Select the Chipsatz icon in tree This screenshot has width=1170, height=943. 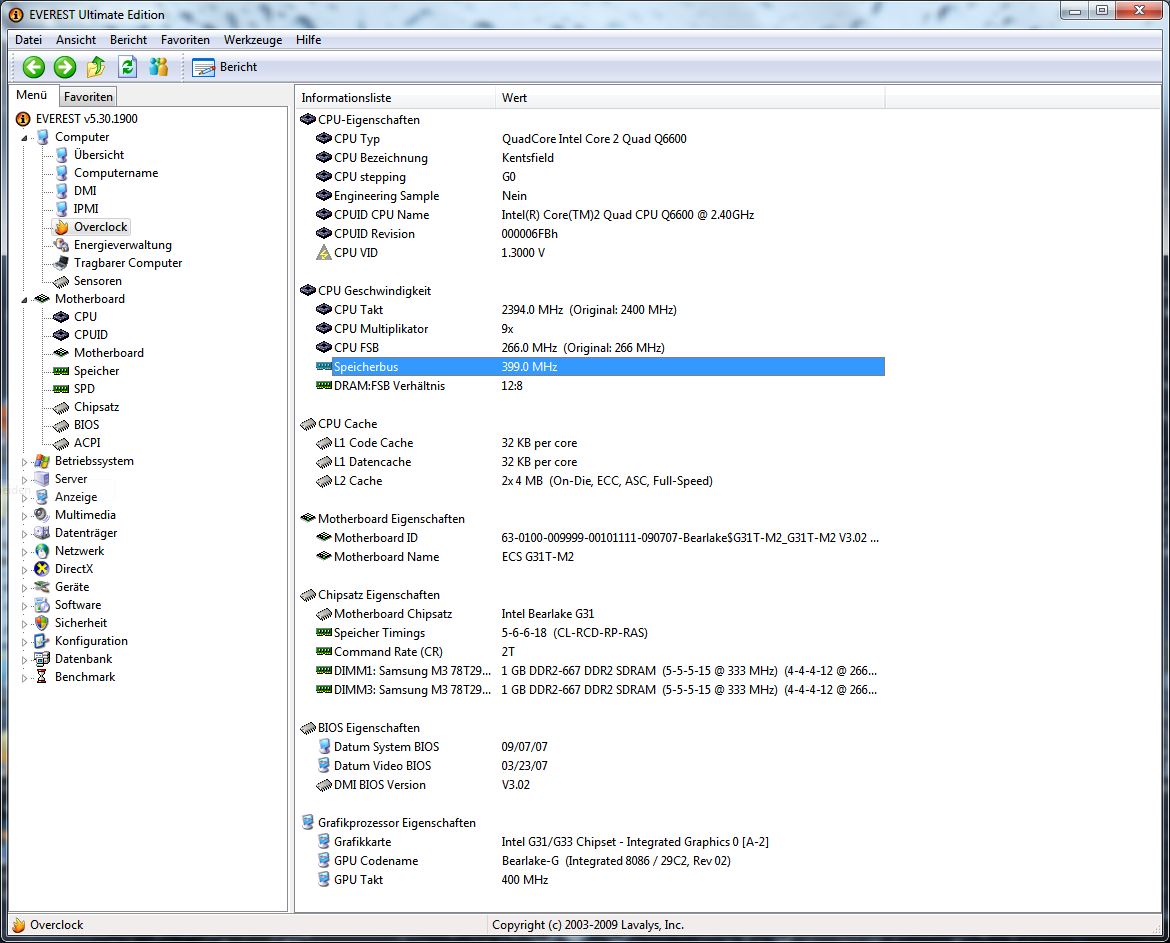62,407
